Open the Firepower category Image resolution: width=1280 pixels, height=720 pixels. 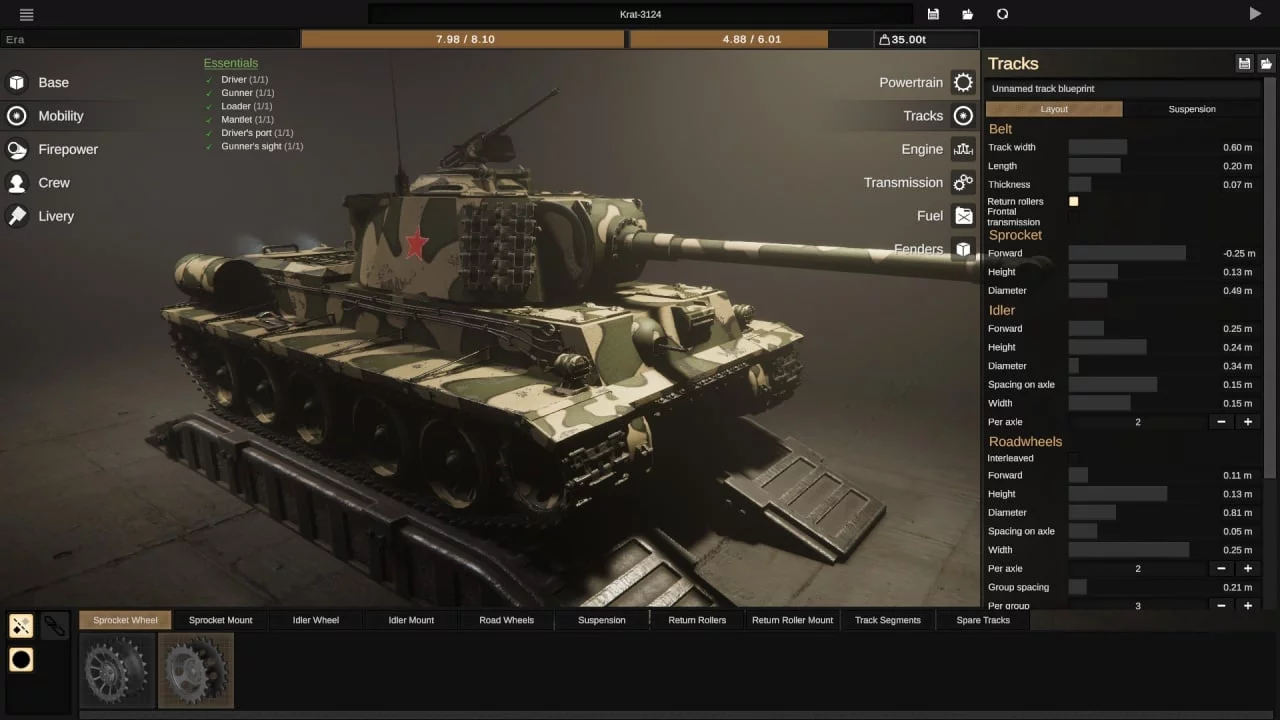coord(67,149)
